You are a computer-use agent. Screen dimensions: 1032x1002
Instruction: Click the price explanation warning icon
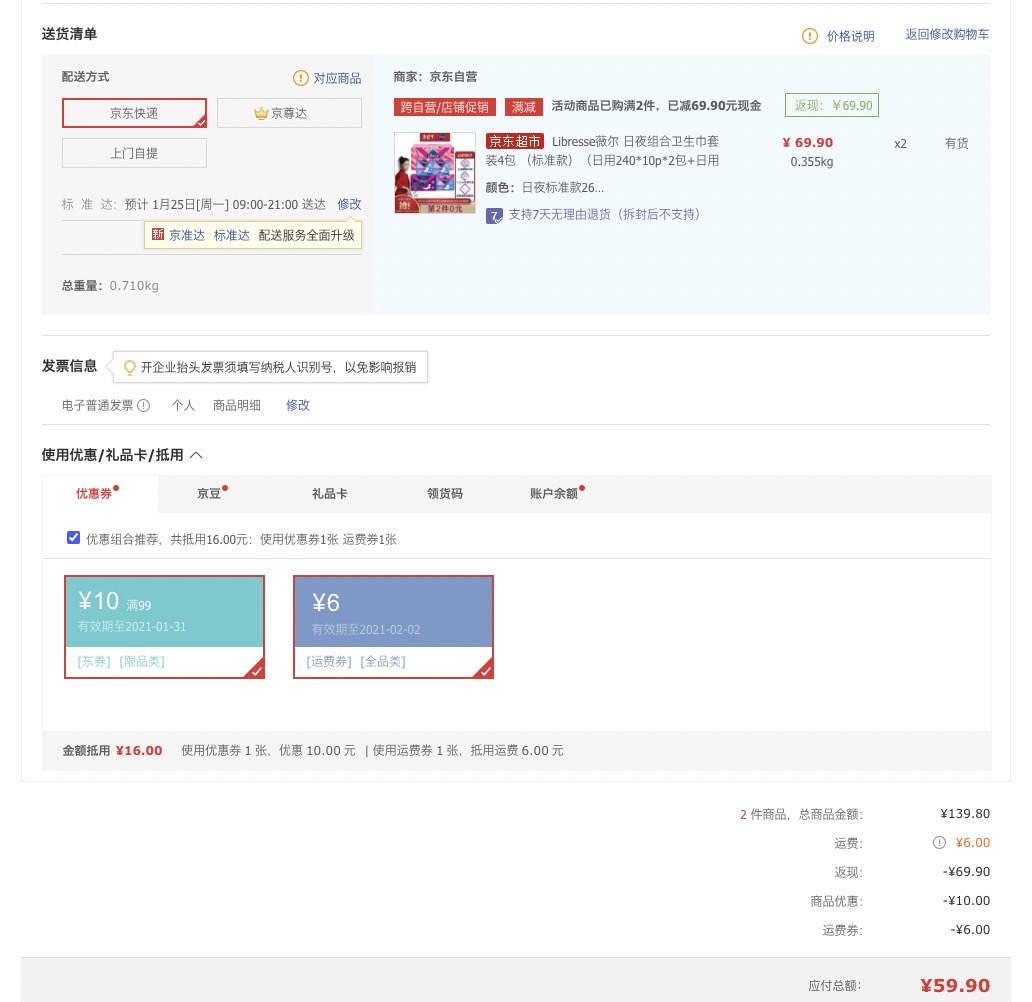coord(810,36)
